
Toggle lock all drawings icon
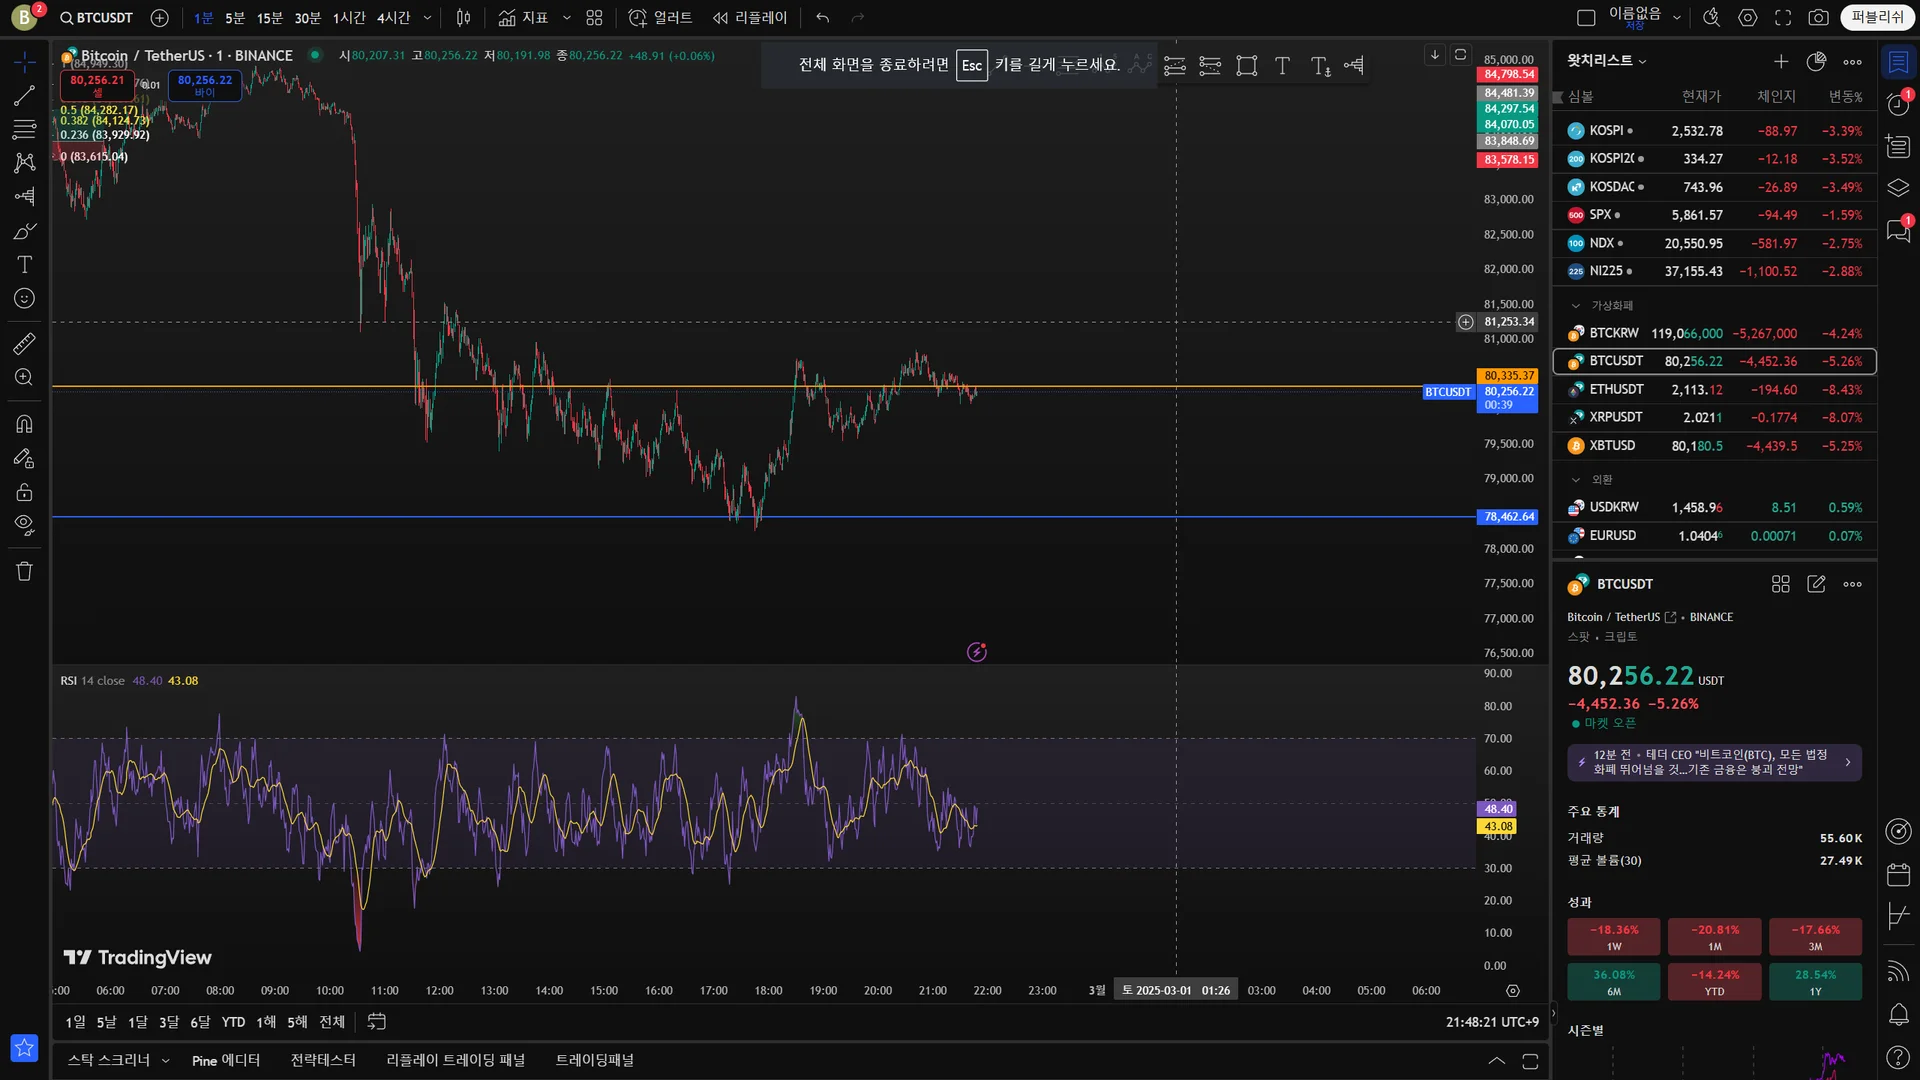tap(24, 492)
